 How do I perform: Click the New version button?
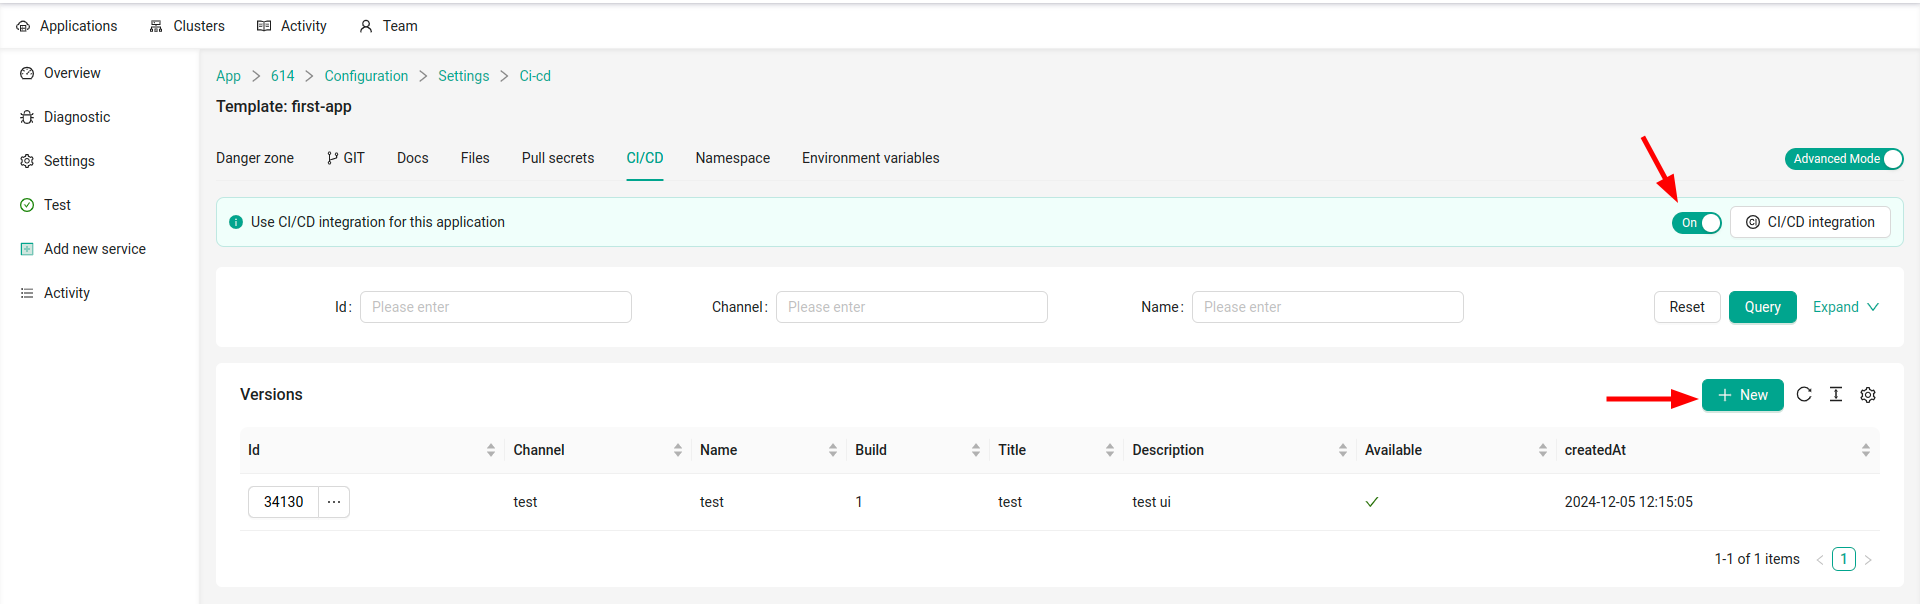[1742, 395]
